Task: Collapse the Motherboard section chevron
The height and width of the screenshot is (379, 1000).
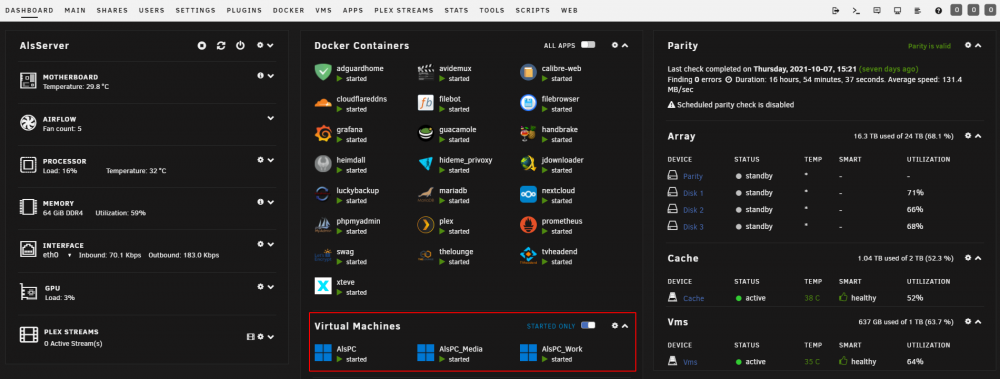Action: tap(270, 76)
